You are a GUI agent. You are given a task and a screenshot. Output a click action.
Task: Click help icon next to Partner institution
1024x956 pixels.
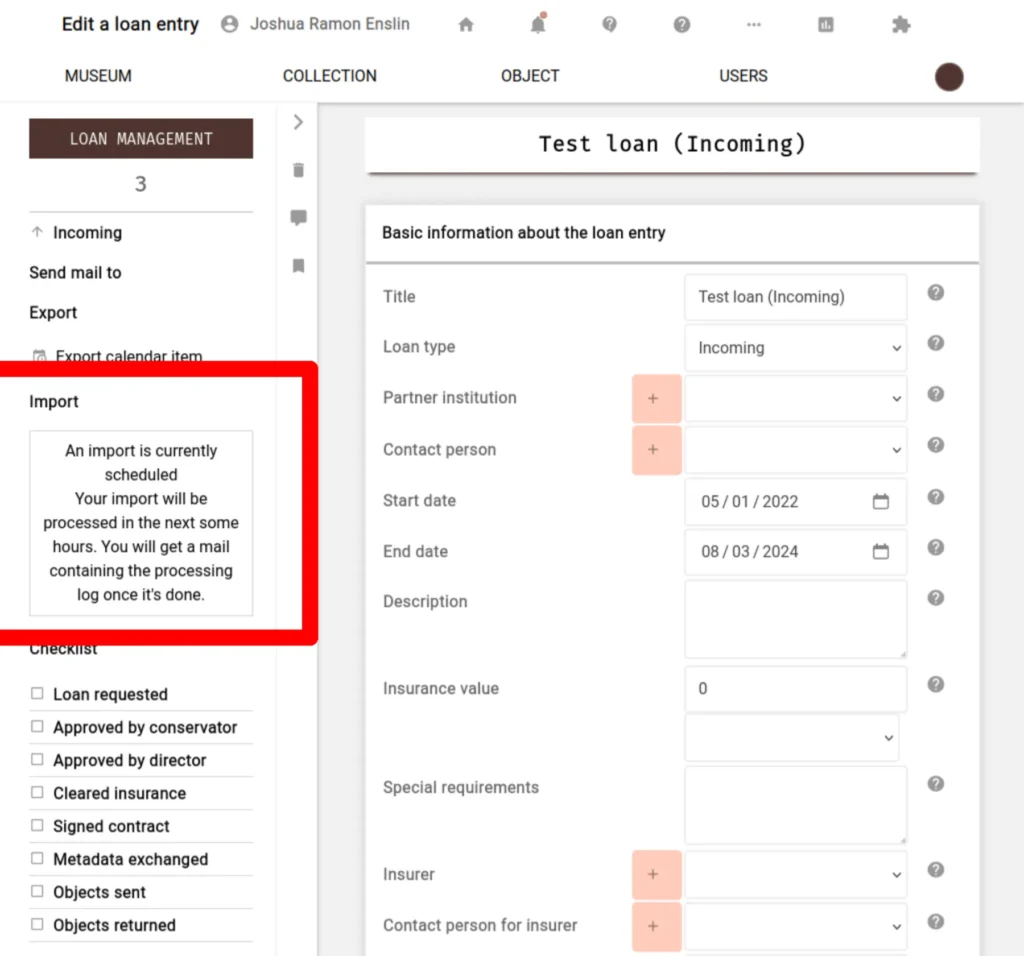936,394
